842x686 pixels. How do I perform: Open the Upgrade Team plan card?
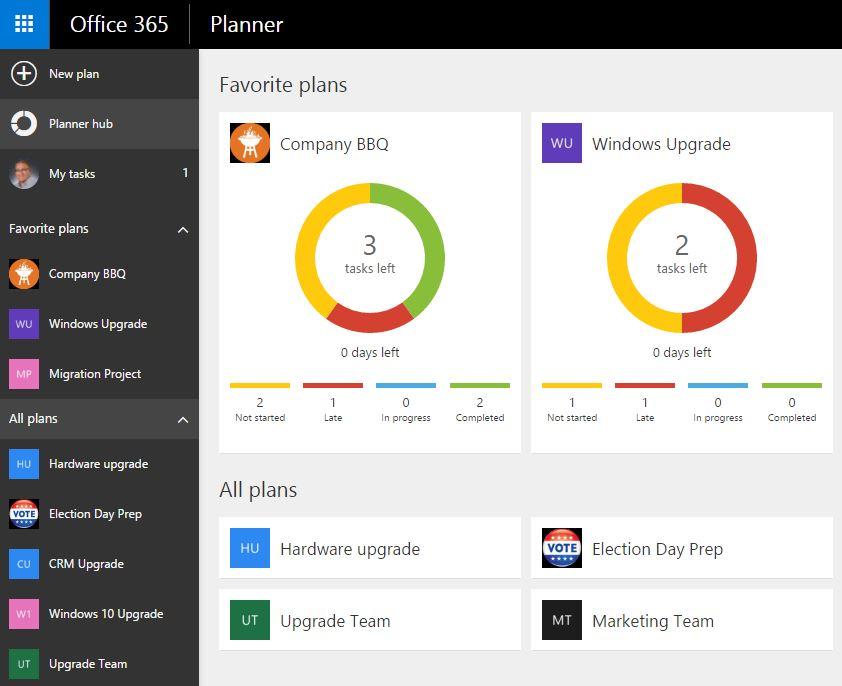click(370, 620)
